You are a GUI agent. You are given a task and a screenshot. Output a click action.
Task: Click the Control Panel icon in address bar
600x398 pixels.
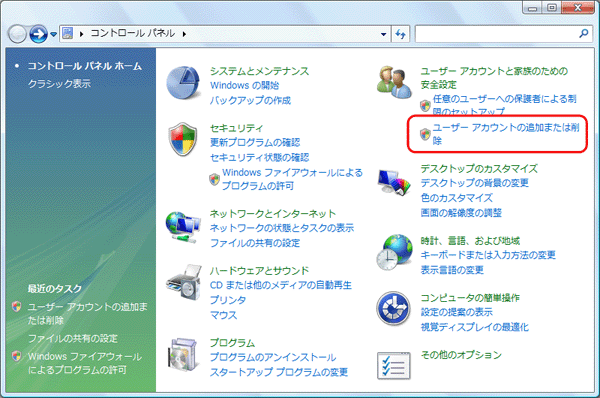click(x=68, y=33)
